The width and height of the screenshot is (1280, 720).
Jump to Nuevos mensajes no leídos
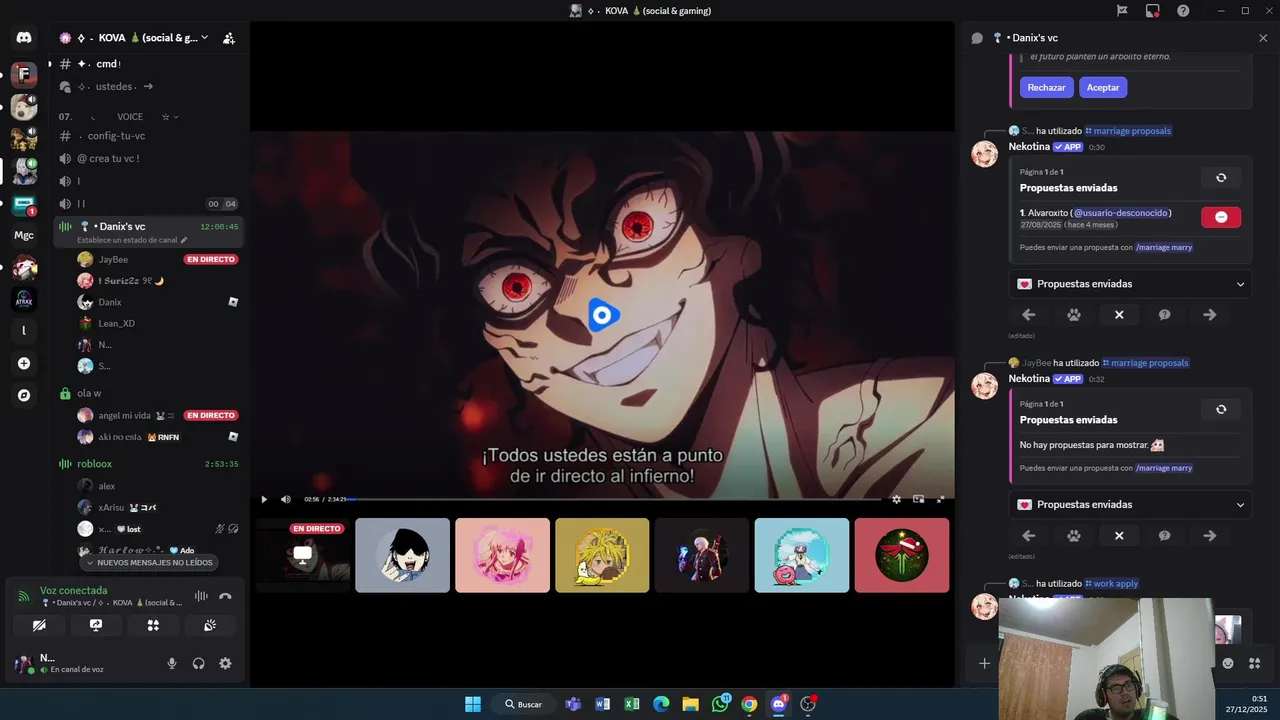150,563
